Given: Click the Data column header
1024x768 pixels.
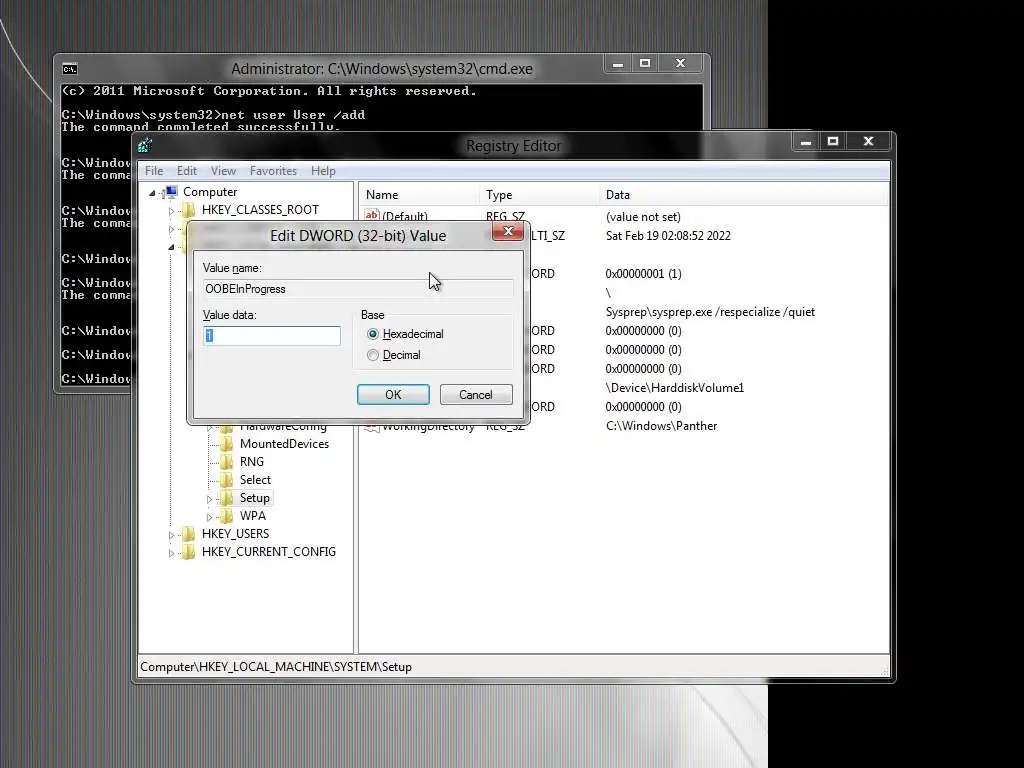Looking at the screenshot, I should coord(743,195).
